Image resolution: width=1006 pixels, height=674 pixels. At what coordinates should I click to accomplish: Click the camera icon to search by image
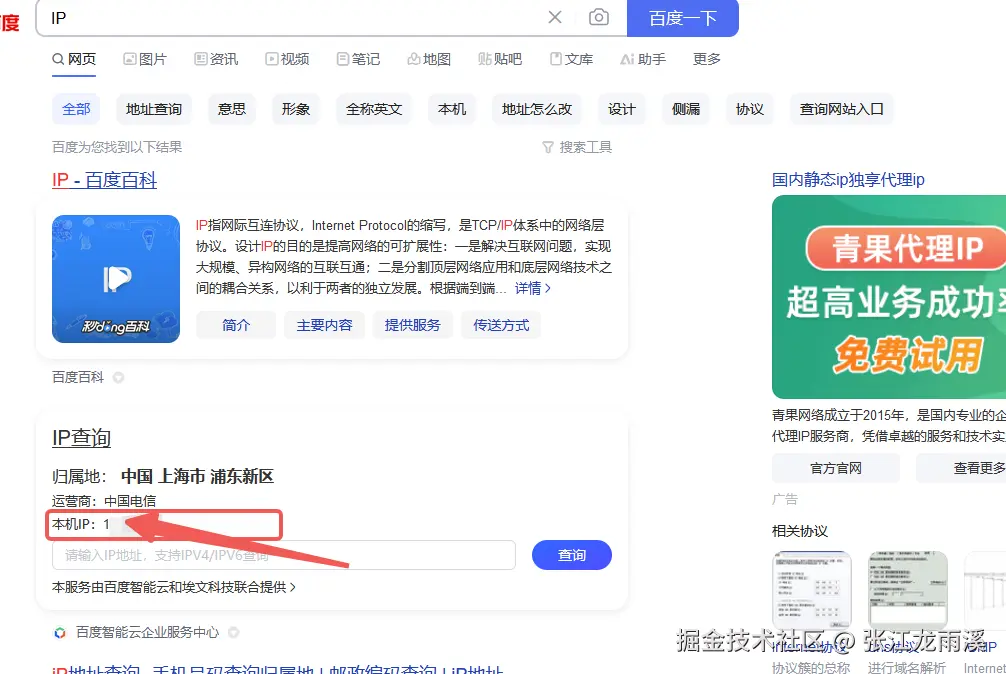pyautogui.click(x=598, y=18)
